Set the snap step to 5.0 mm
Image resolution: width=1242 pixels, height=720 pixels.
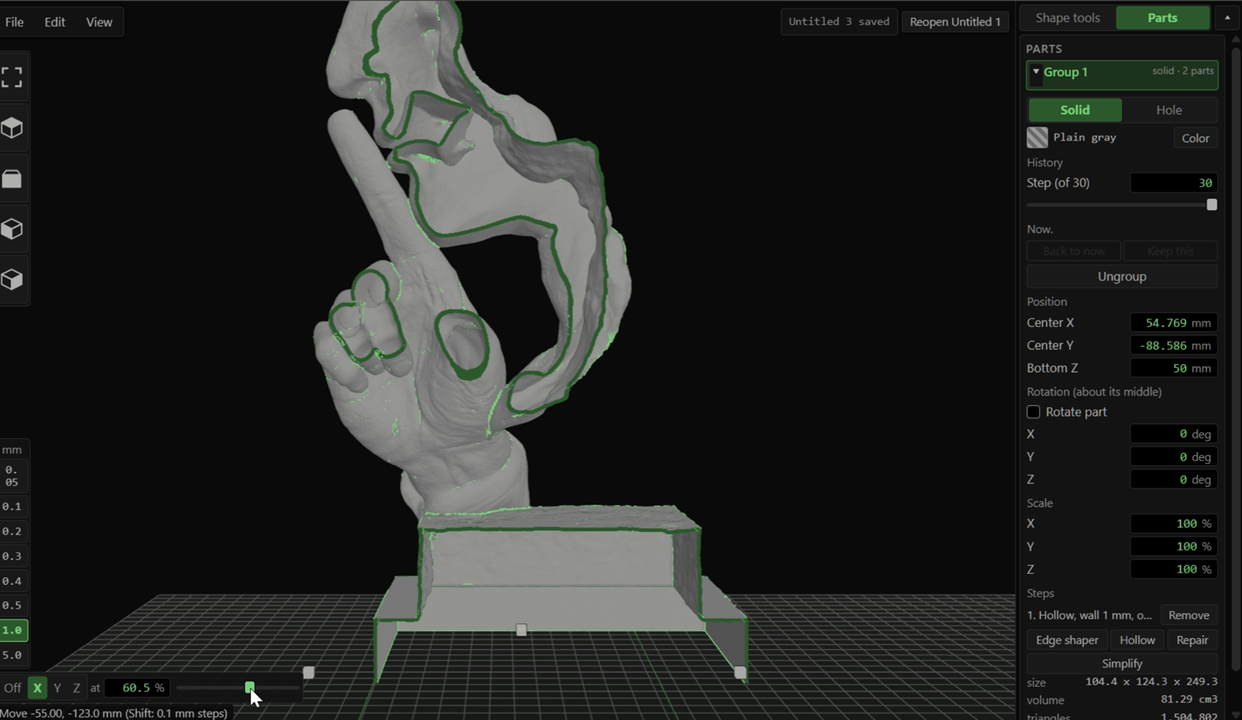coord(12,655)
